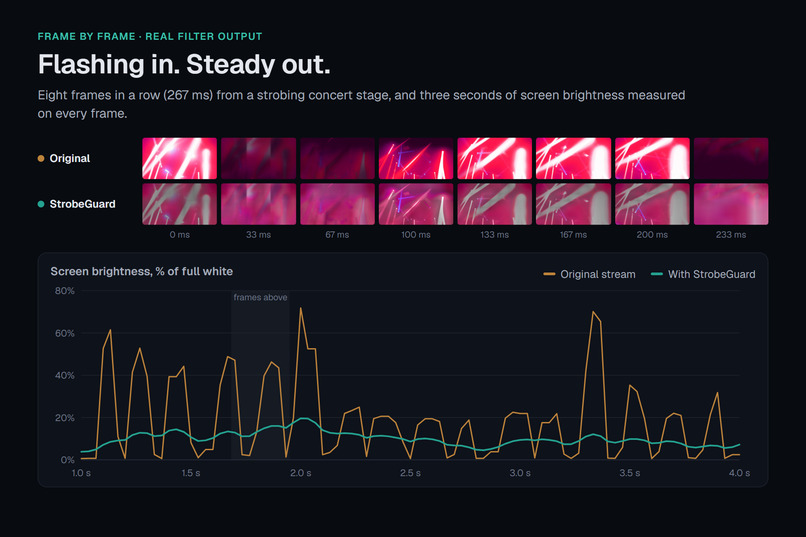Click the '0%' y-axis label
This screenshot has width=806, height=537.
[67, 460]
